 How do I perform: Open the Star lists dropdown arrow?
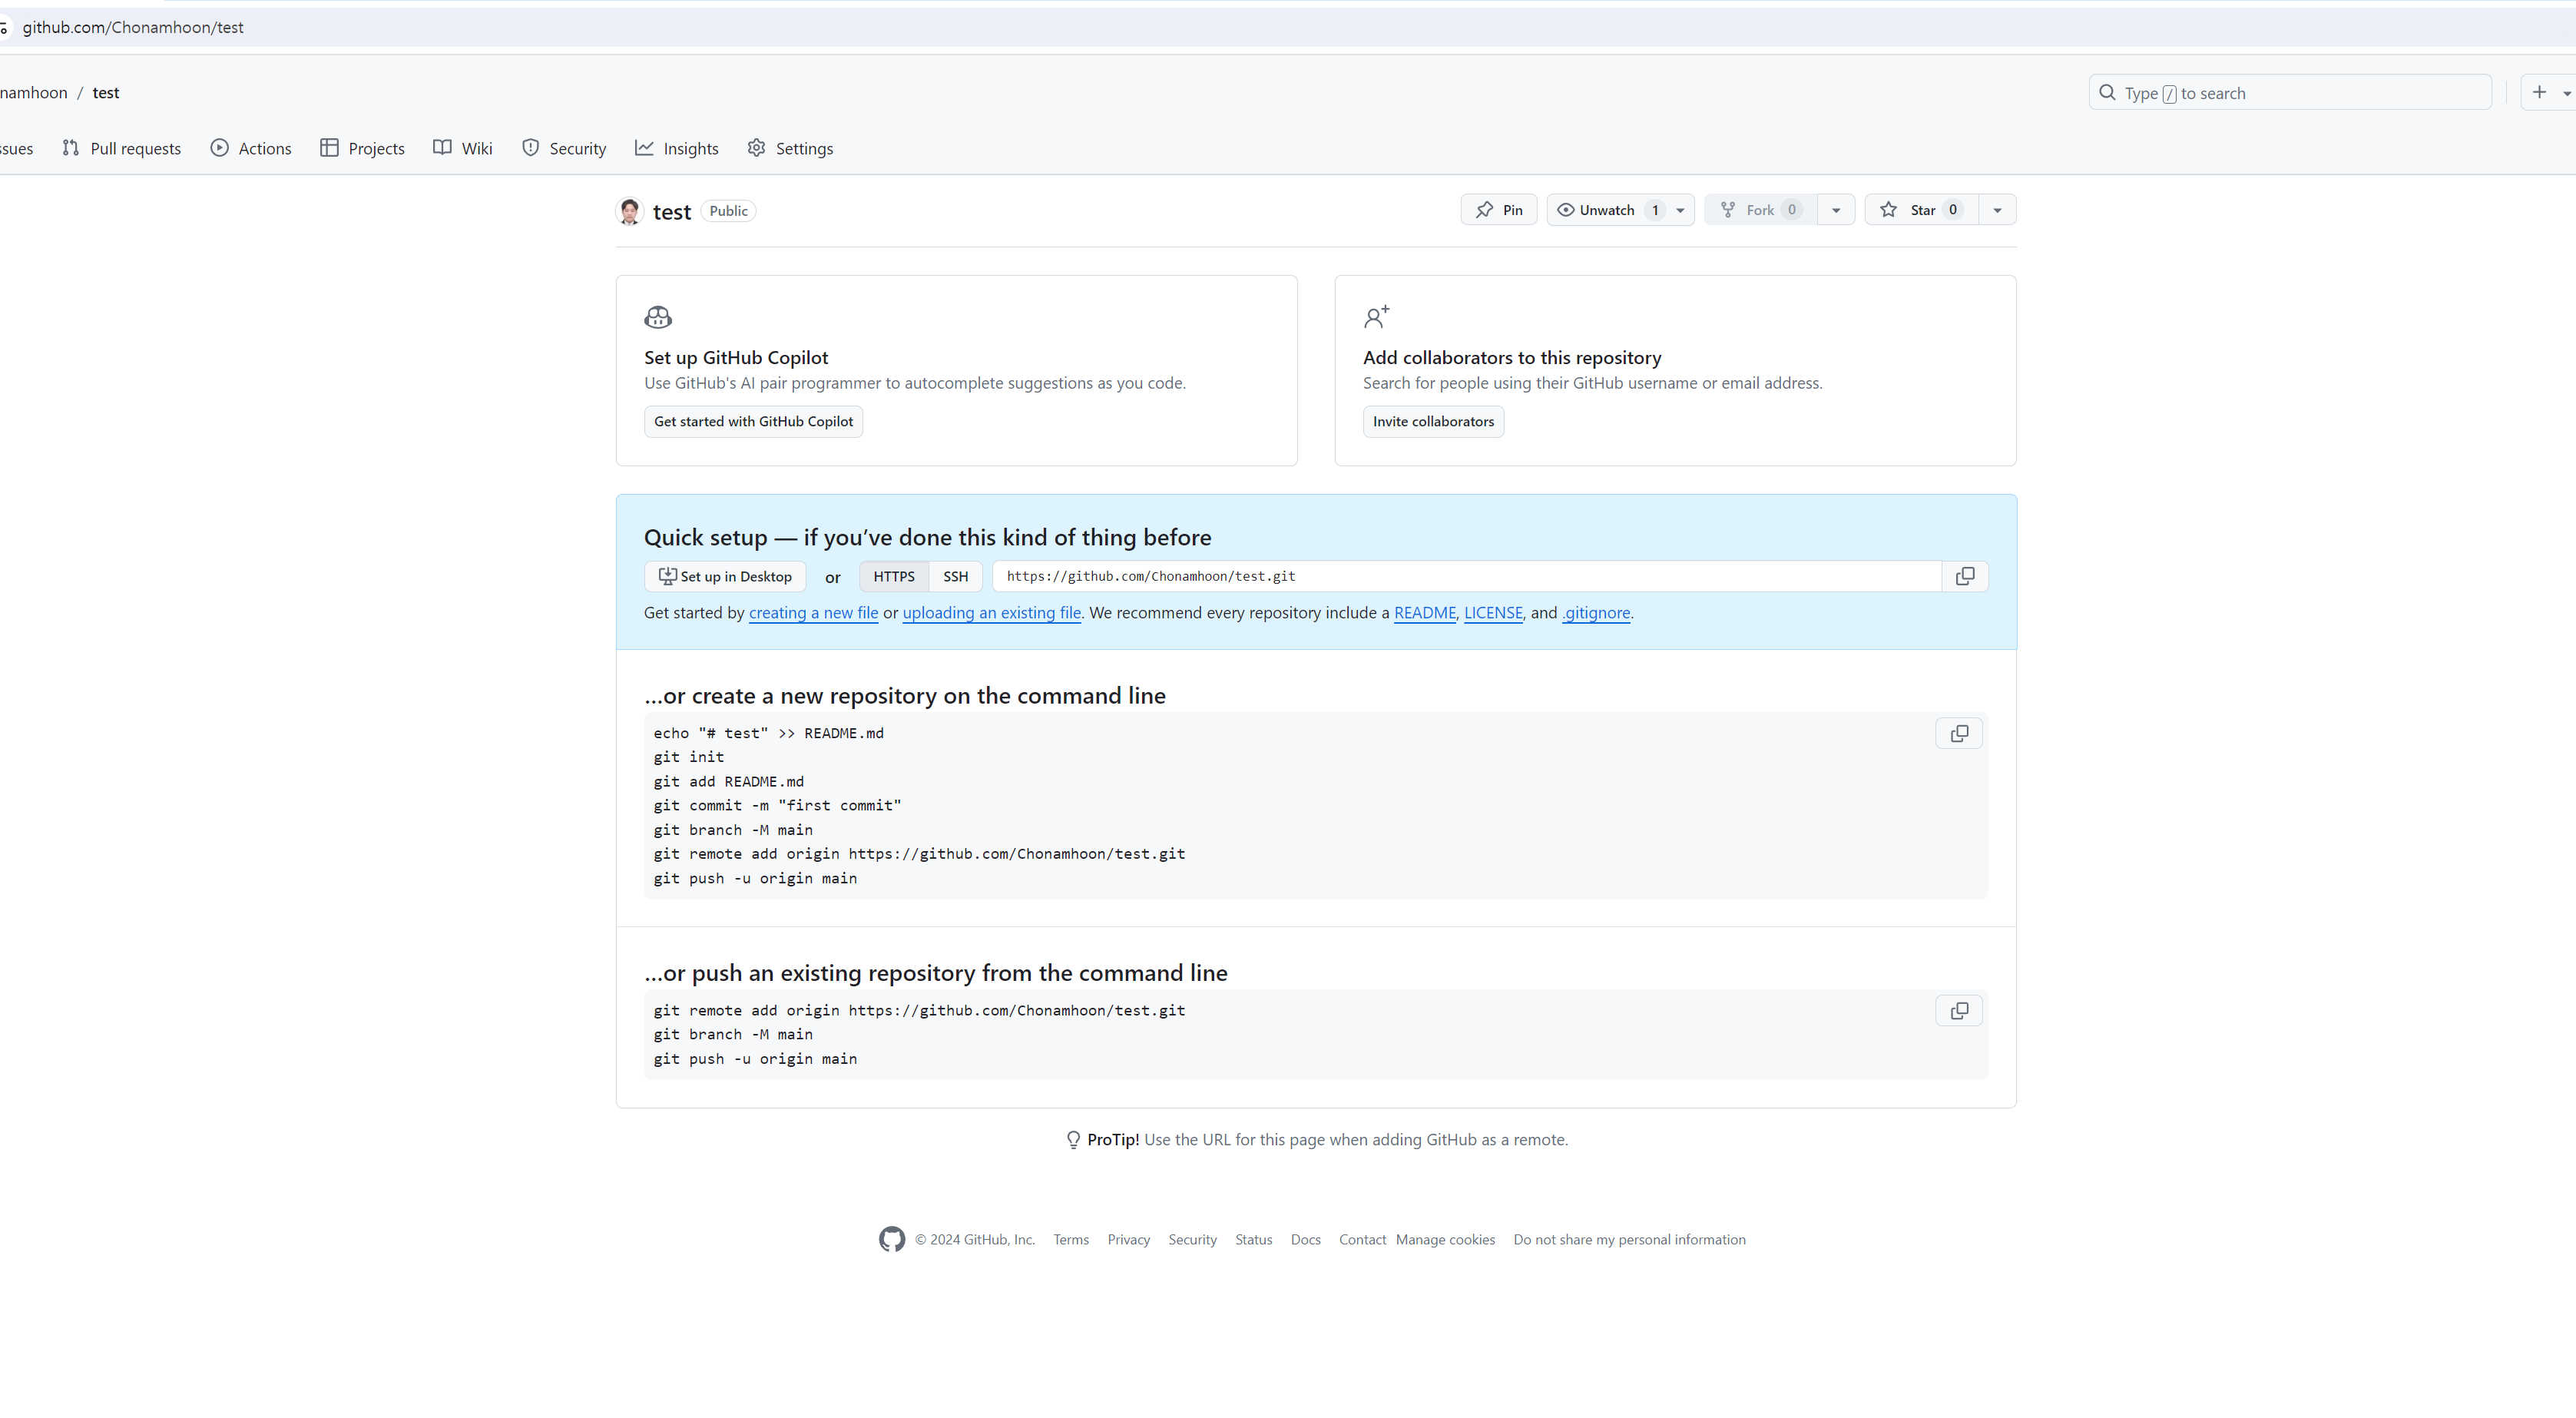pyautogui.click(x=1997, y=210)
